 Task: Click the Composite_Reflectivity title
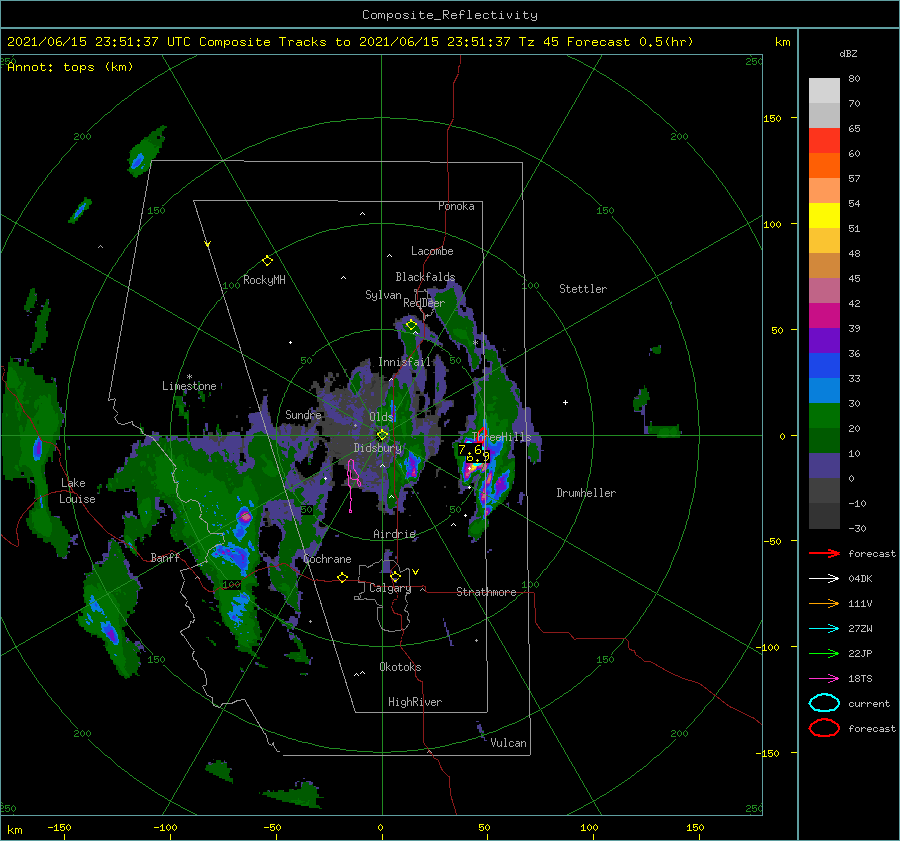coord(449,15)
